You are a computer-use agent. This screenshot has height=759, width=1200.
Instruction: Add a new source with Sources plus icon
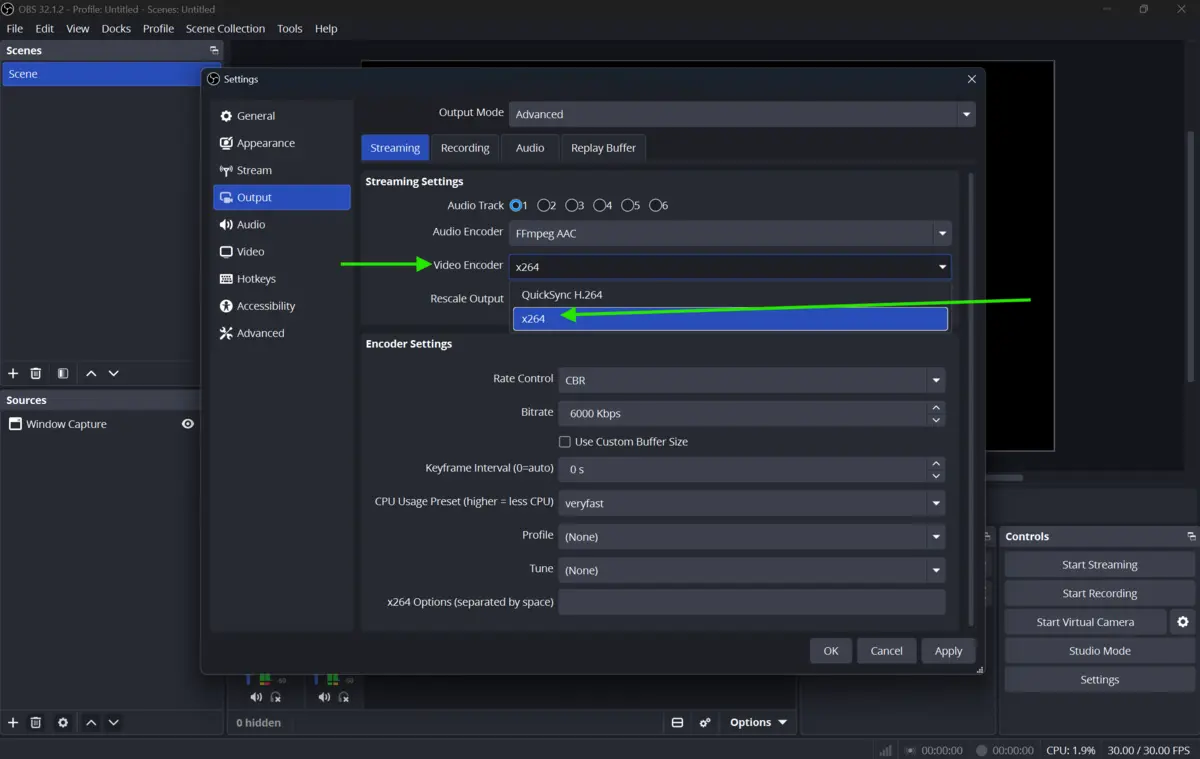(13, 722)
